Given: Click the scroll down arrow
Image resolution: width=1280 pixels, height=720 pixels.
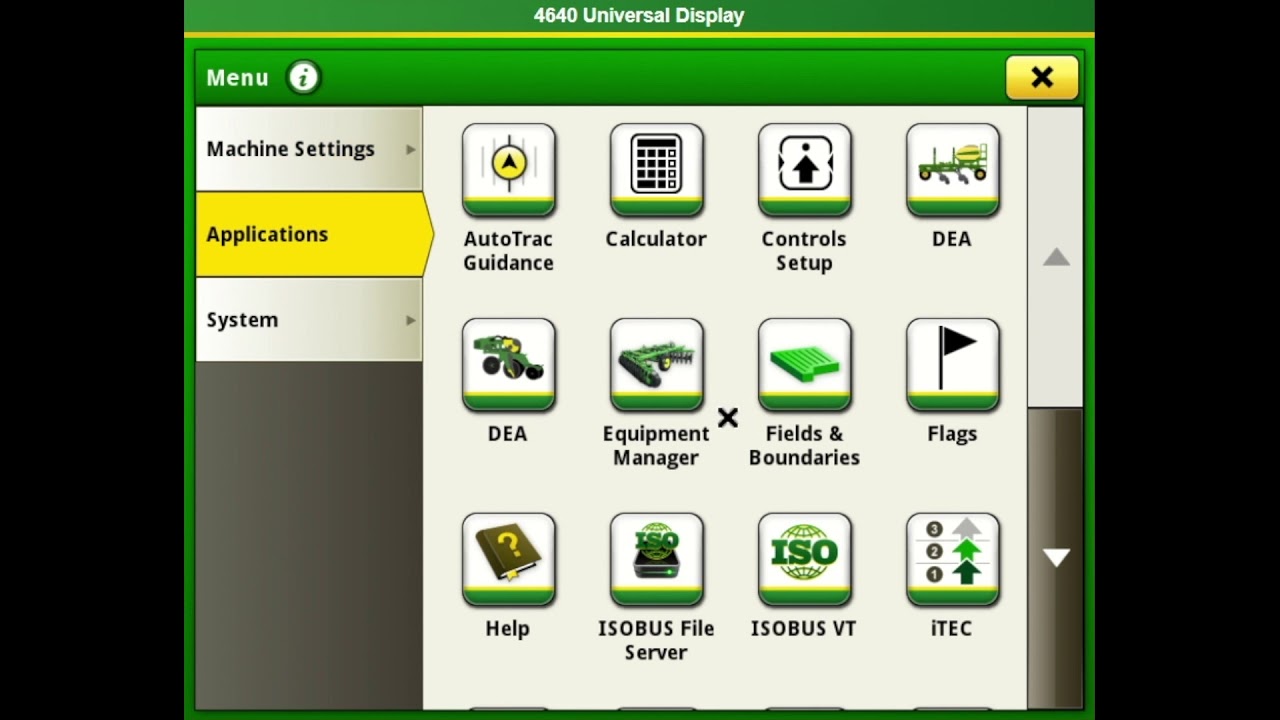Looking at the screenshot, I should (x=1056, y=558).
